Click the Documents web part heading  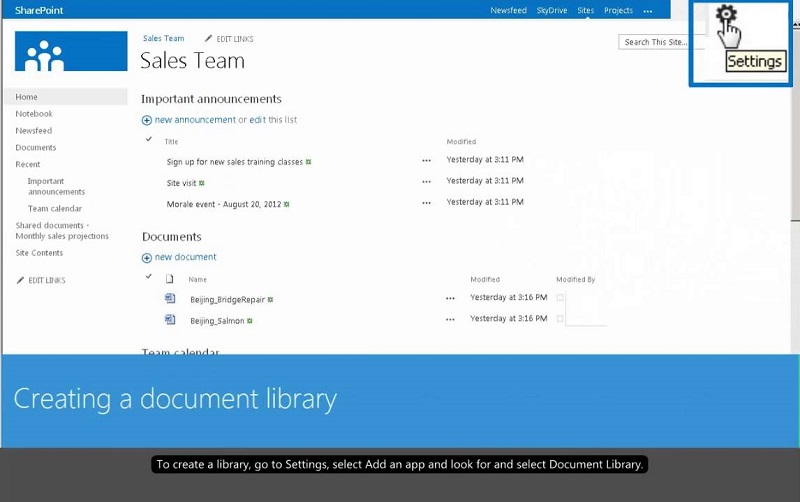171,237
